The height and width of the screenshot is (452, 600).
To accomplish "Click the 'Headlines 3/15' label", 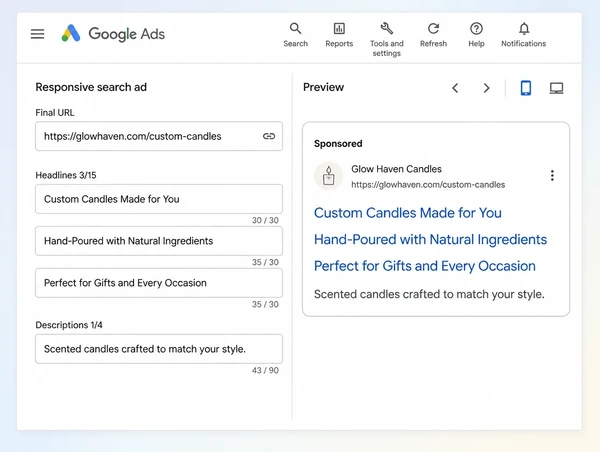I will click(x=66, y=175).
